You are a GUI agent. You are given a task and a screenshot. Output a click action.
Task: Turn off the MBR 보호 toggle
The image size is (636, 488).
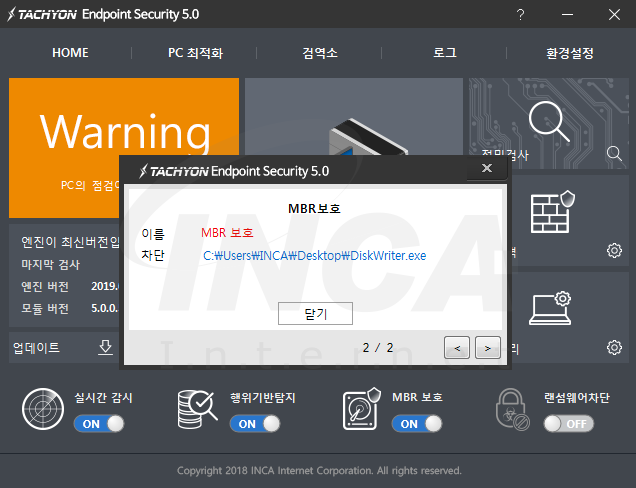tap(417, 424)
